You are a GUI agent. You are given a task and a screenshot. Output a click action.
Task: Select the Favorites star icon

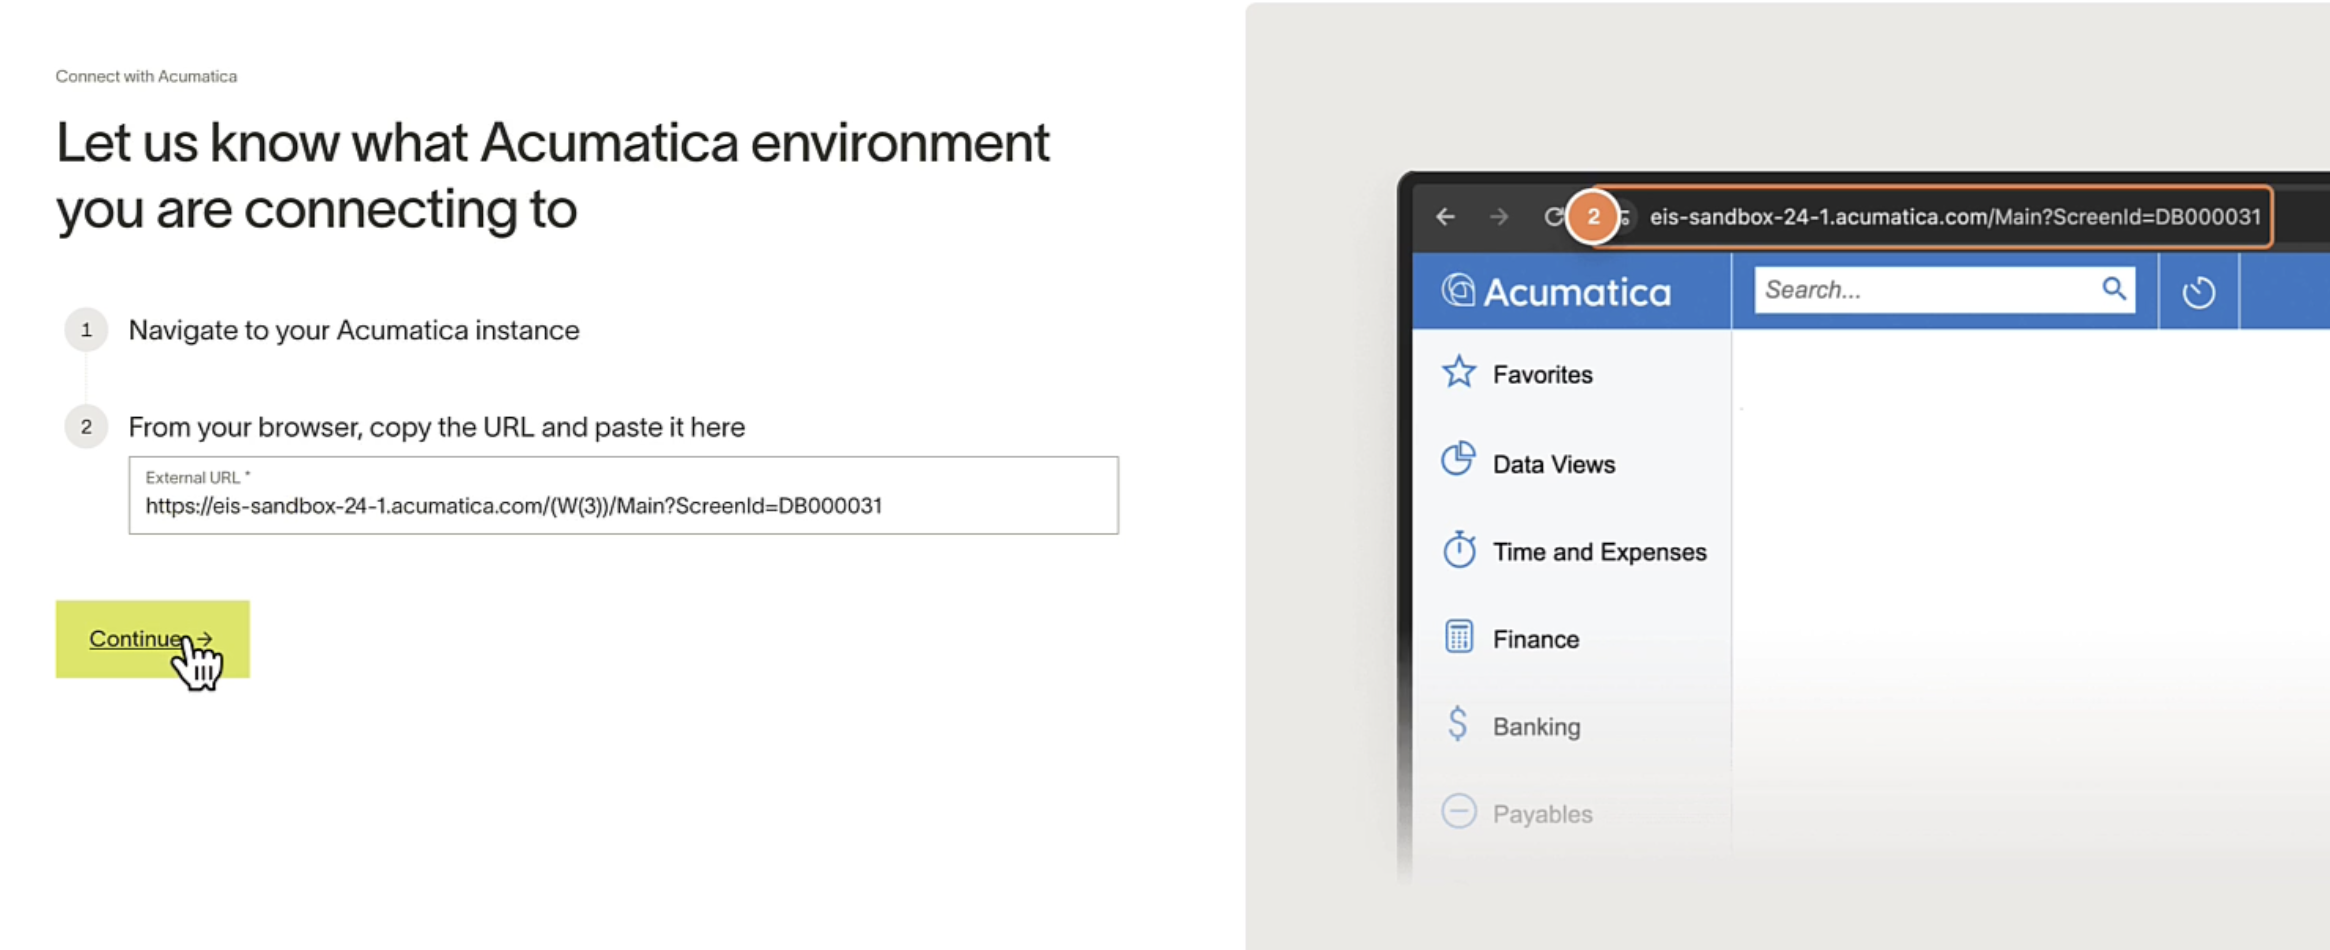(1459, 371)
